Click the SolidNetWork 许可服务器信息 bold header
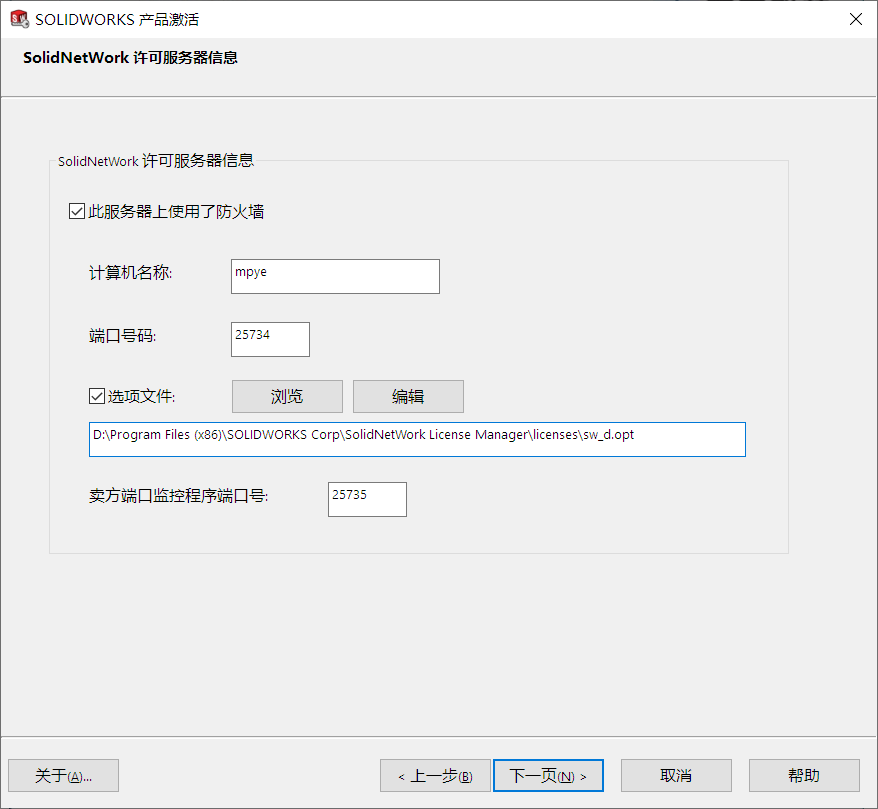878x809 pixels. [x=130, y=58]
